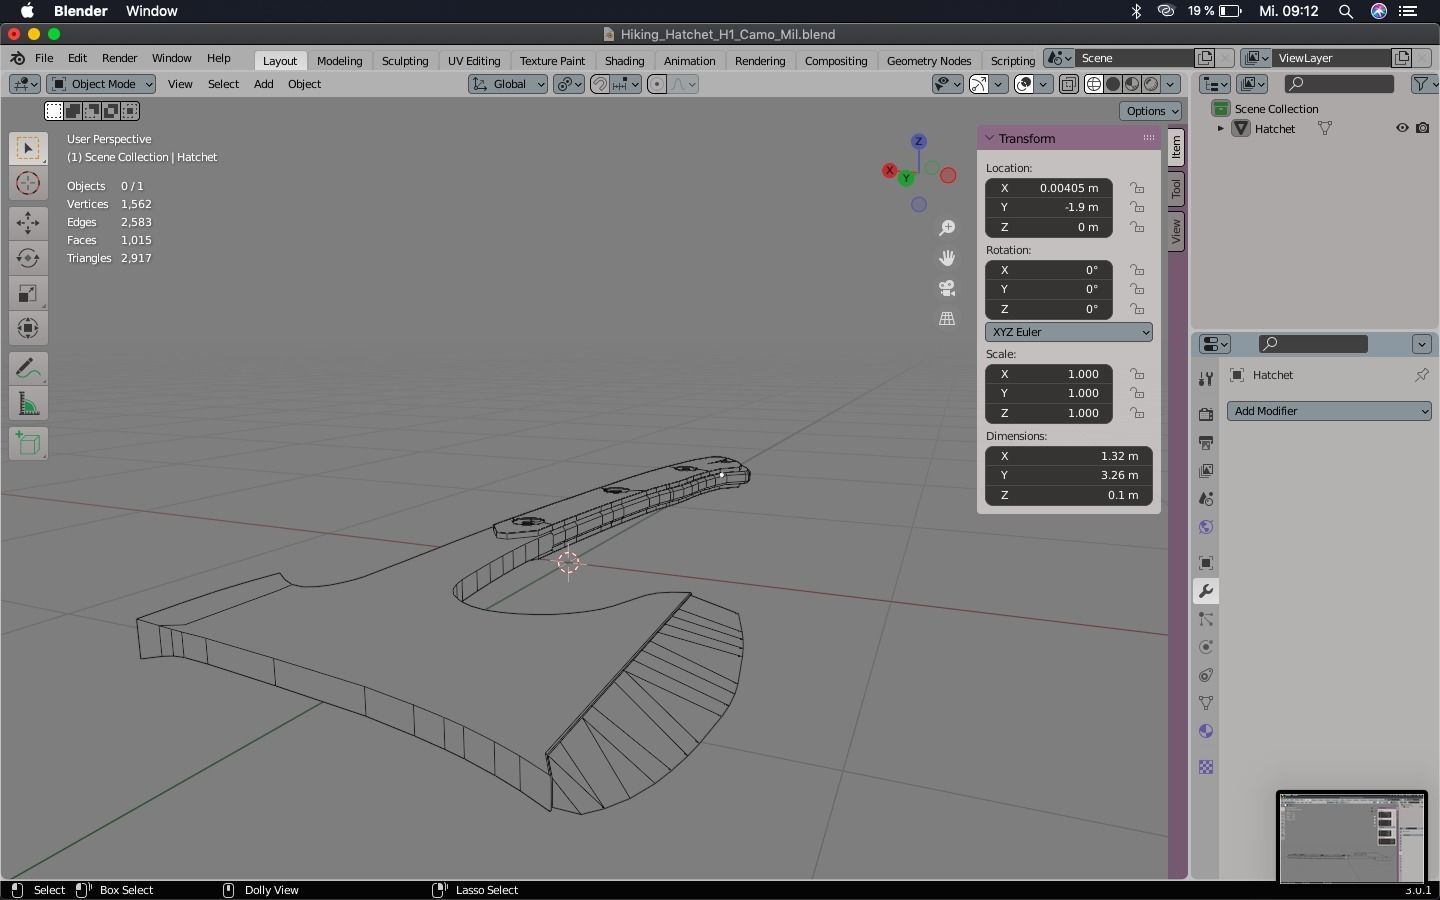Screen dimensions: 1440x900
Task: Open macOS Spotlight search icon
Action: (1346, 11)
